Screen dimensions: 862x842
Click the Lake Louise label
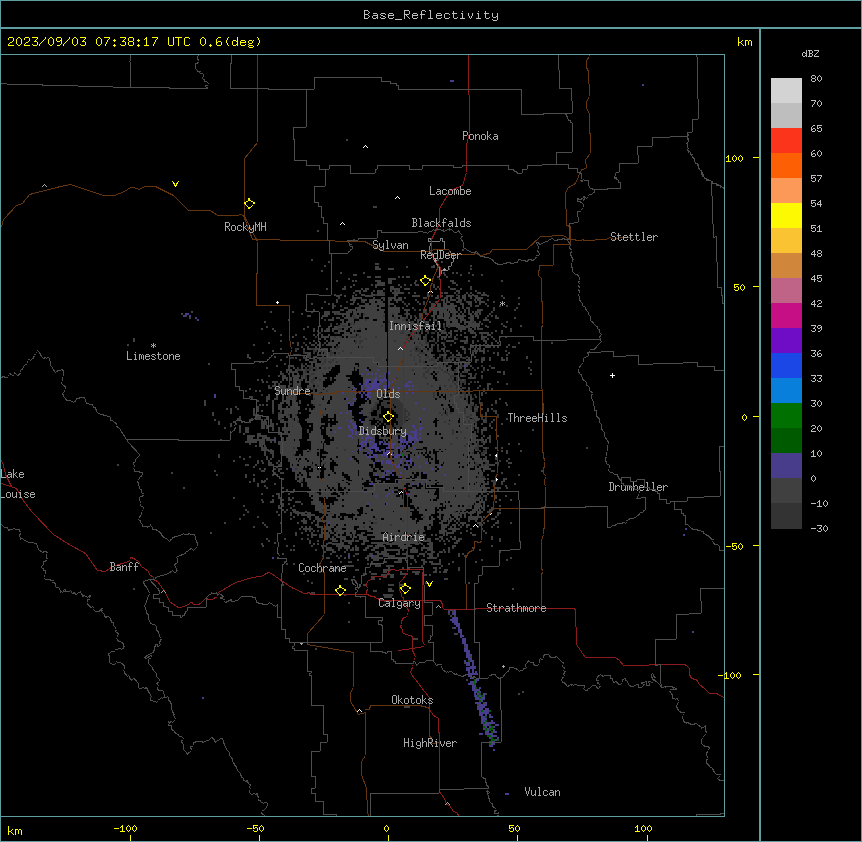[x=18, y=484]
